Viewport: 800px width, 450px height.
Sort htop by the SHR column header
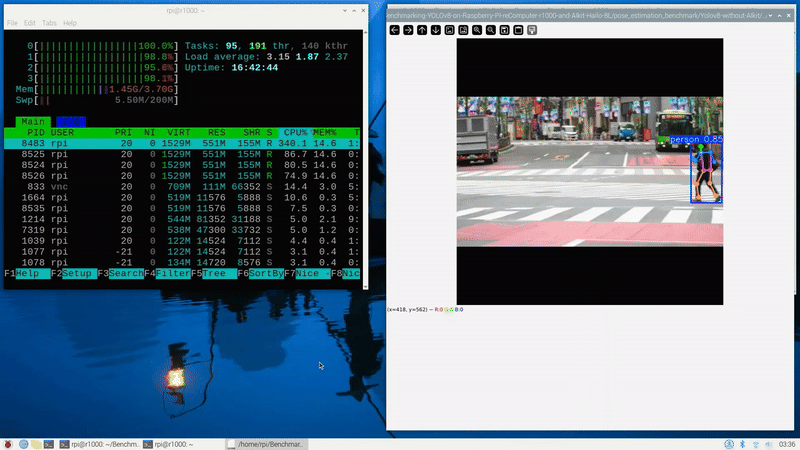(252, 133)
